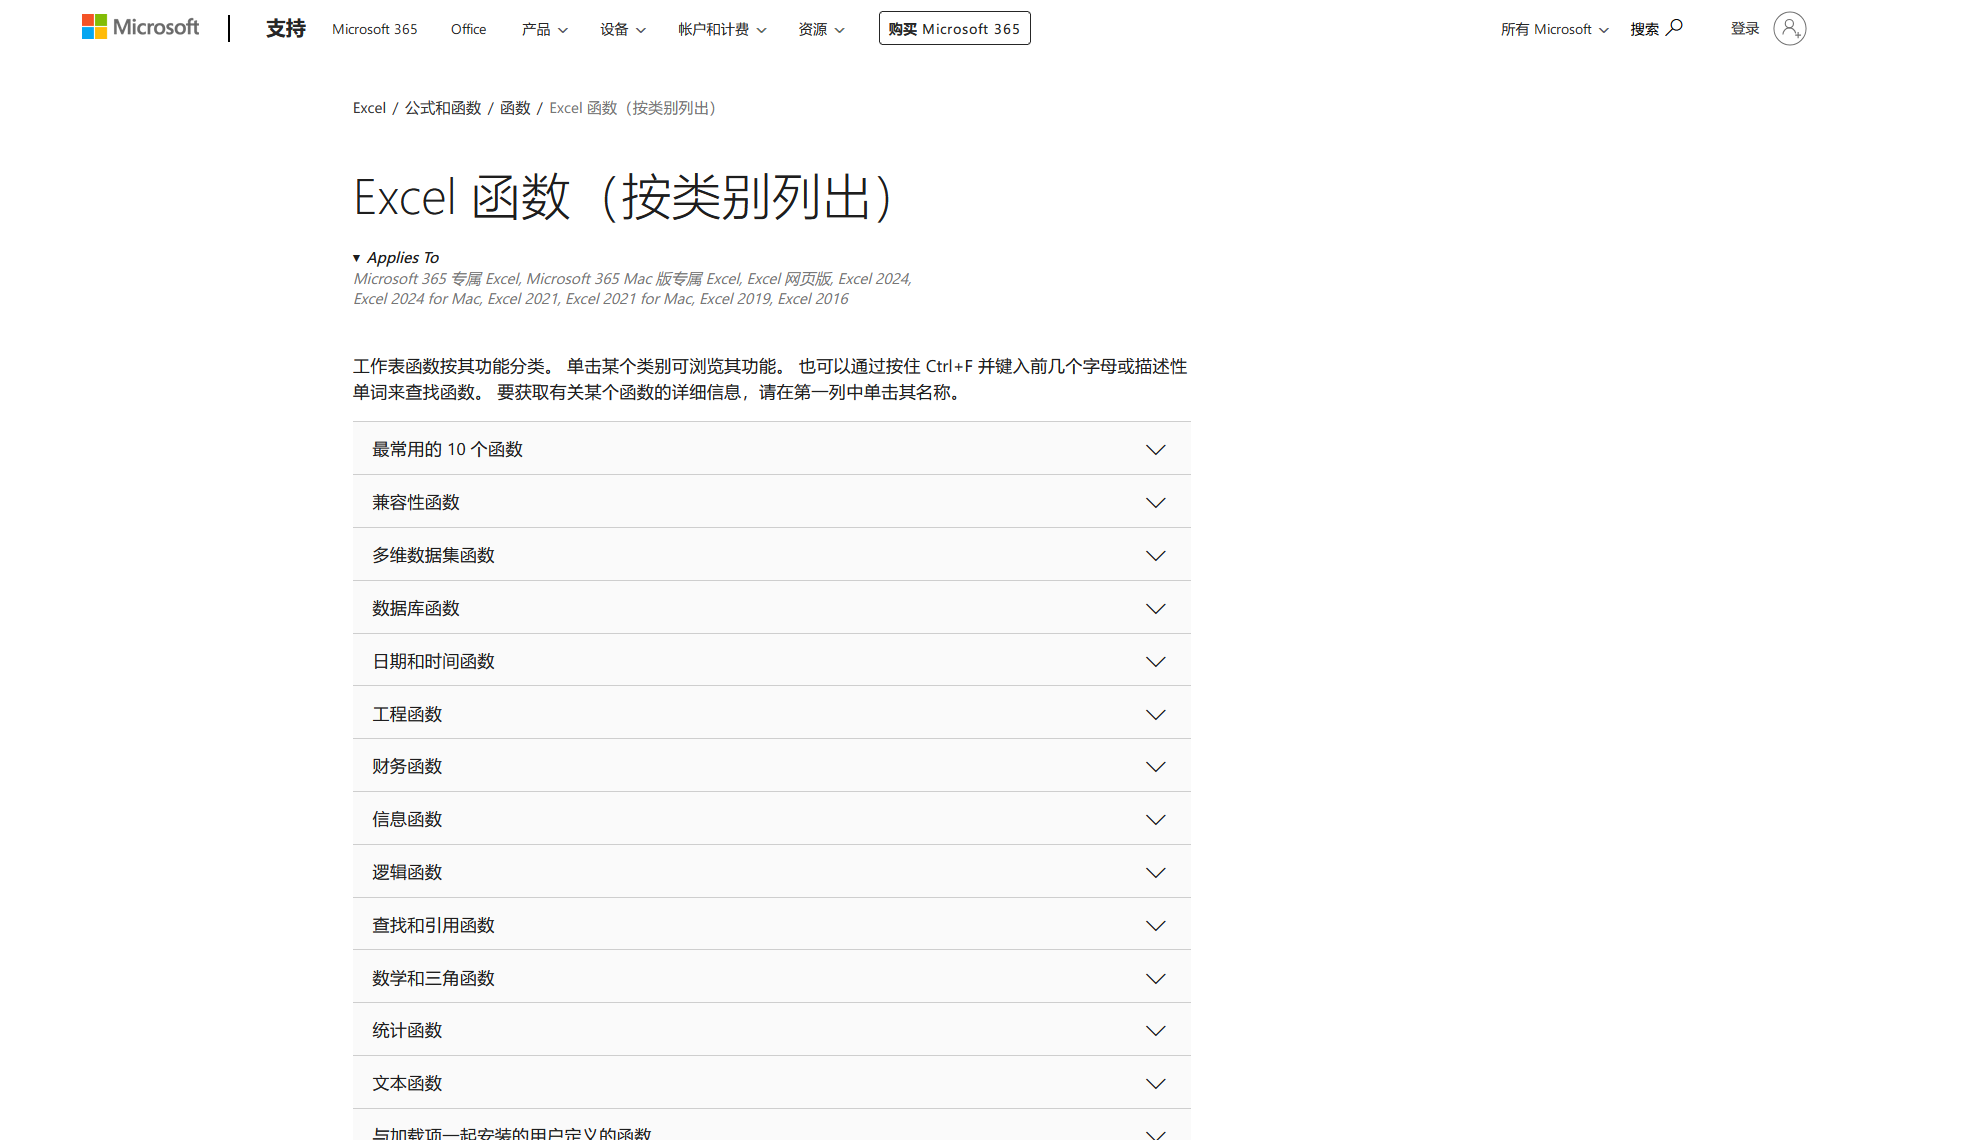Click the account sign-in avatar icon
1984x1140 pixels.
tap(1791, 28)
